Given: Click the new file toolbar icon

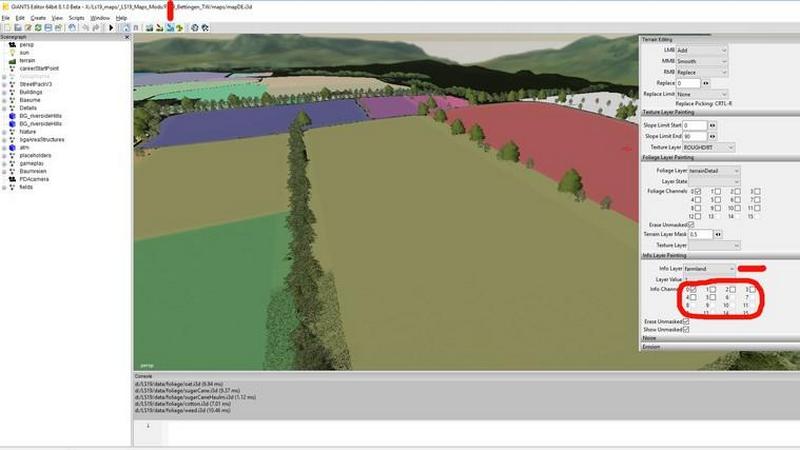Looking at the screenshot, I should tap(5, 27).
